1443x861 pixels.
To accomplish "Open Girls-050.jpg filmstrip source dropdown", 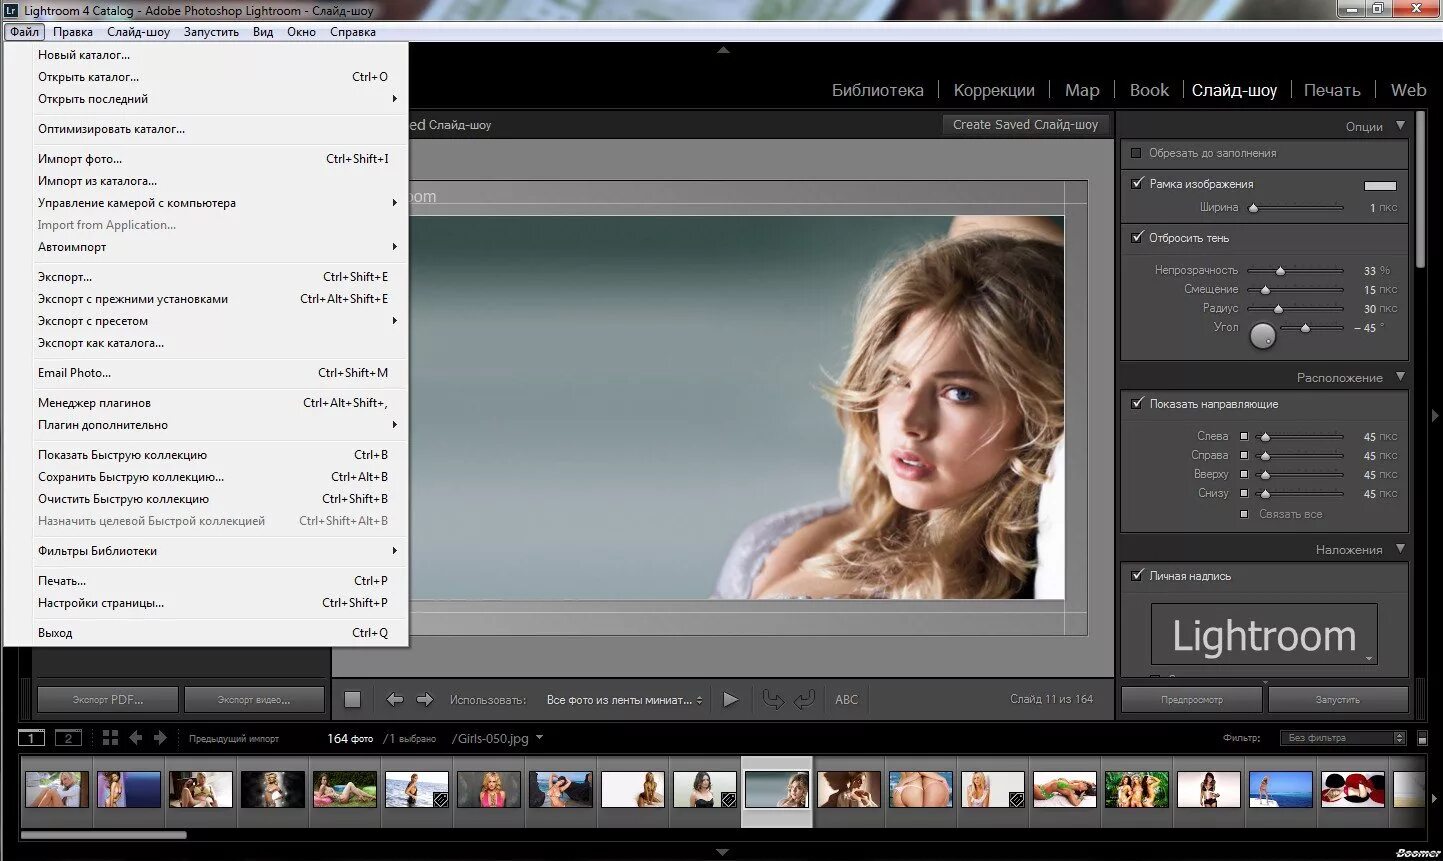I will pyautogui.click(x=539, y=738).
